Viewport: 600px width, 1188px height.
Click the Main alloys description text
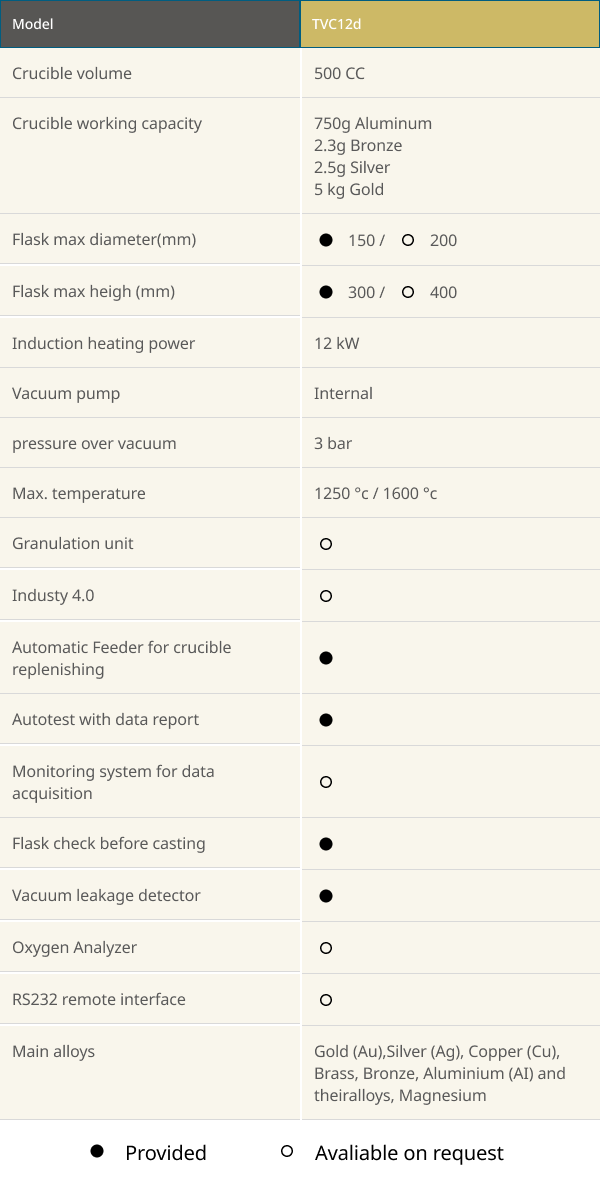[x=439, y=1074]
